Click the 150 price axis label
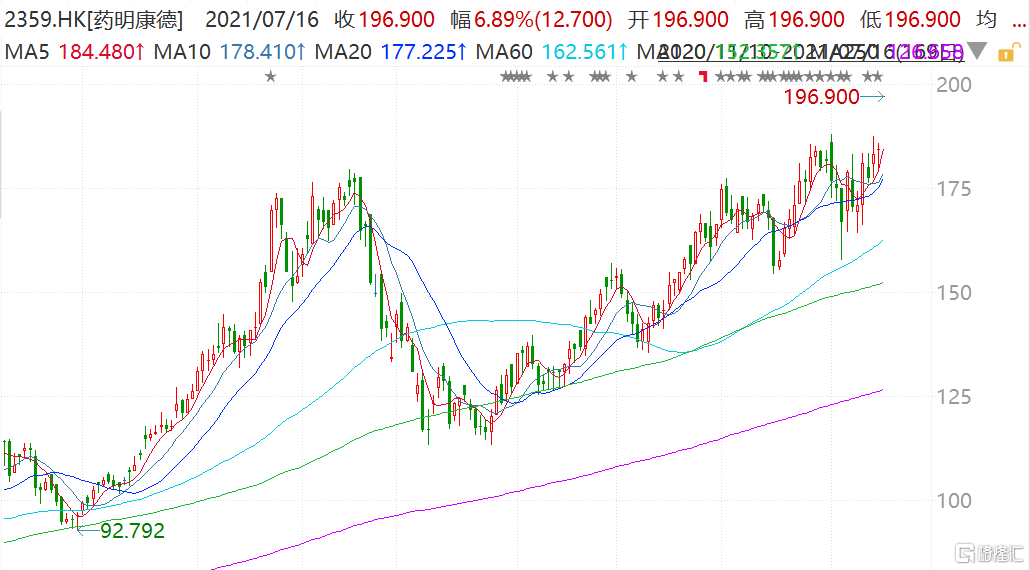Screen dimensions: 1030x570 (x=953, y=293)
